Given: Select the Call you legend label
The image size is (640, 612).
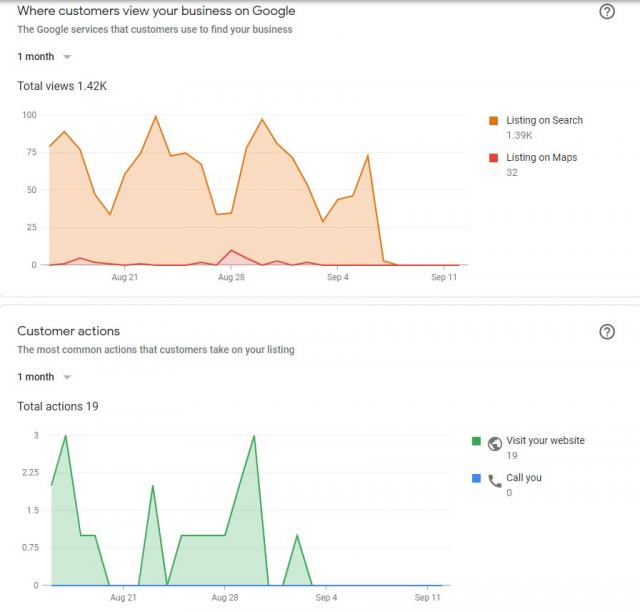Looking at the screenshot, I should click(524, 478).
